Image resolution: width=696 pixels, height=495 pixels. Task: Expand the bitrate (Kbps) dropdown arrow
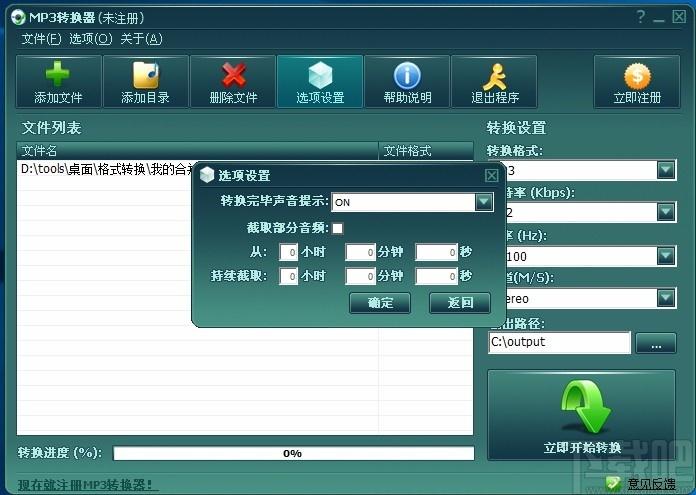tap(666, 212)
